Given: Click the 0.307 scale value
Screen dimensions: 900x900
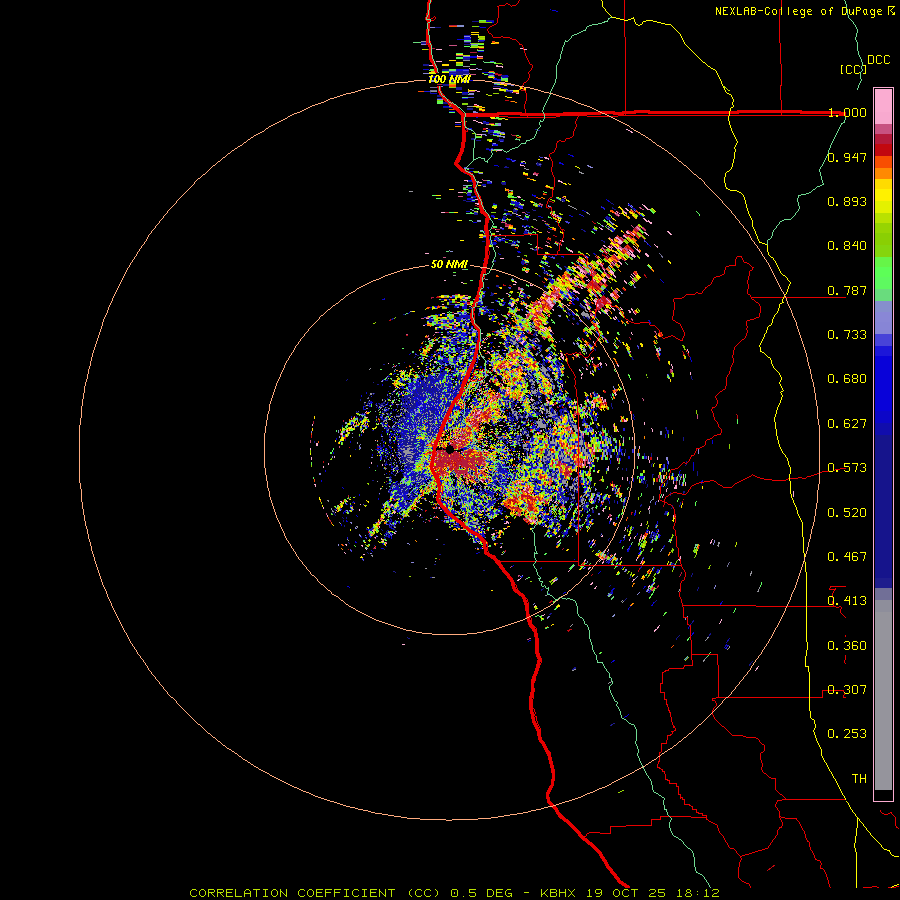Looking at the screenshot, I should tap(847, 690).
